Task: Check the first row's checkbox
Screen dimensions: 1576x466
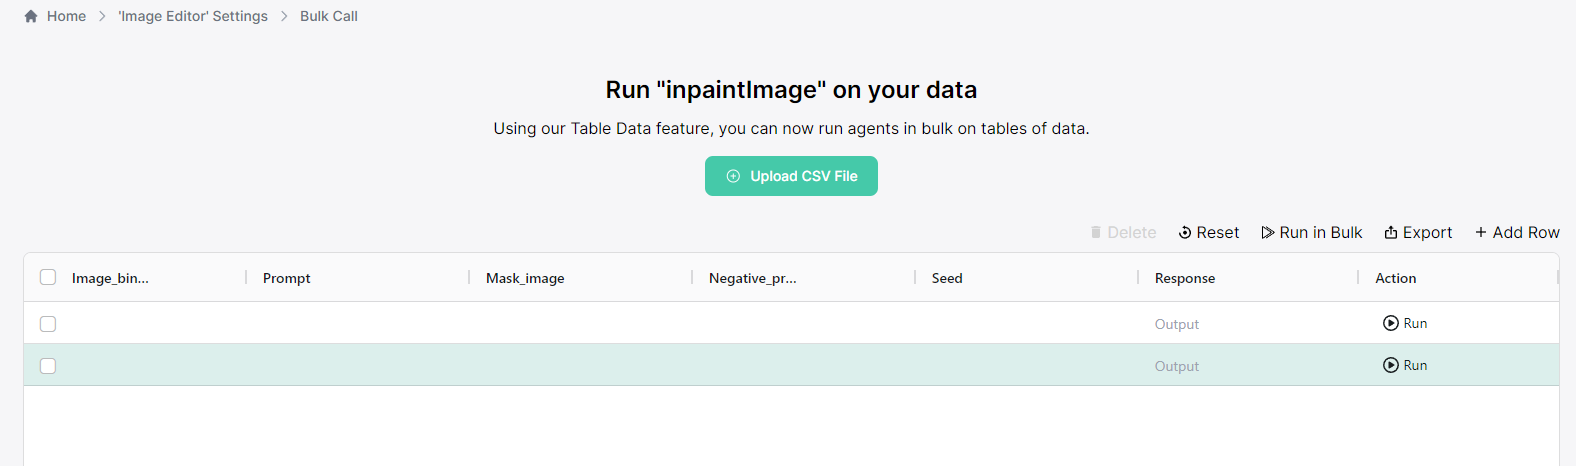Action: tap(48, 324)
